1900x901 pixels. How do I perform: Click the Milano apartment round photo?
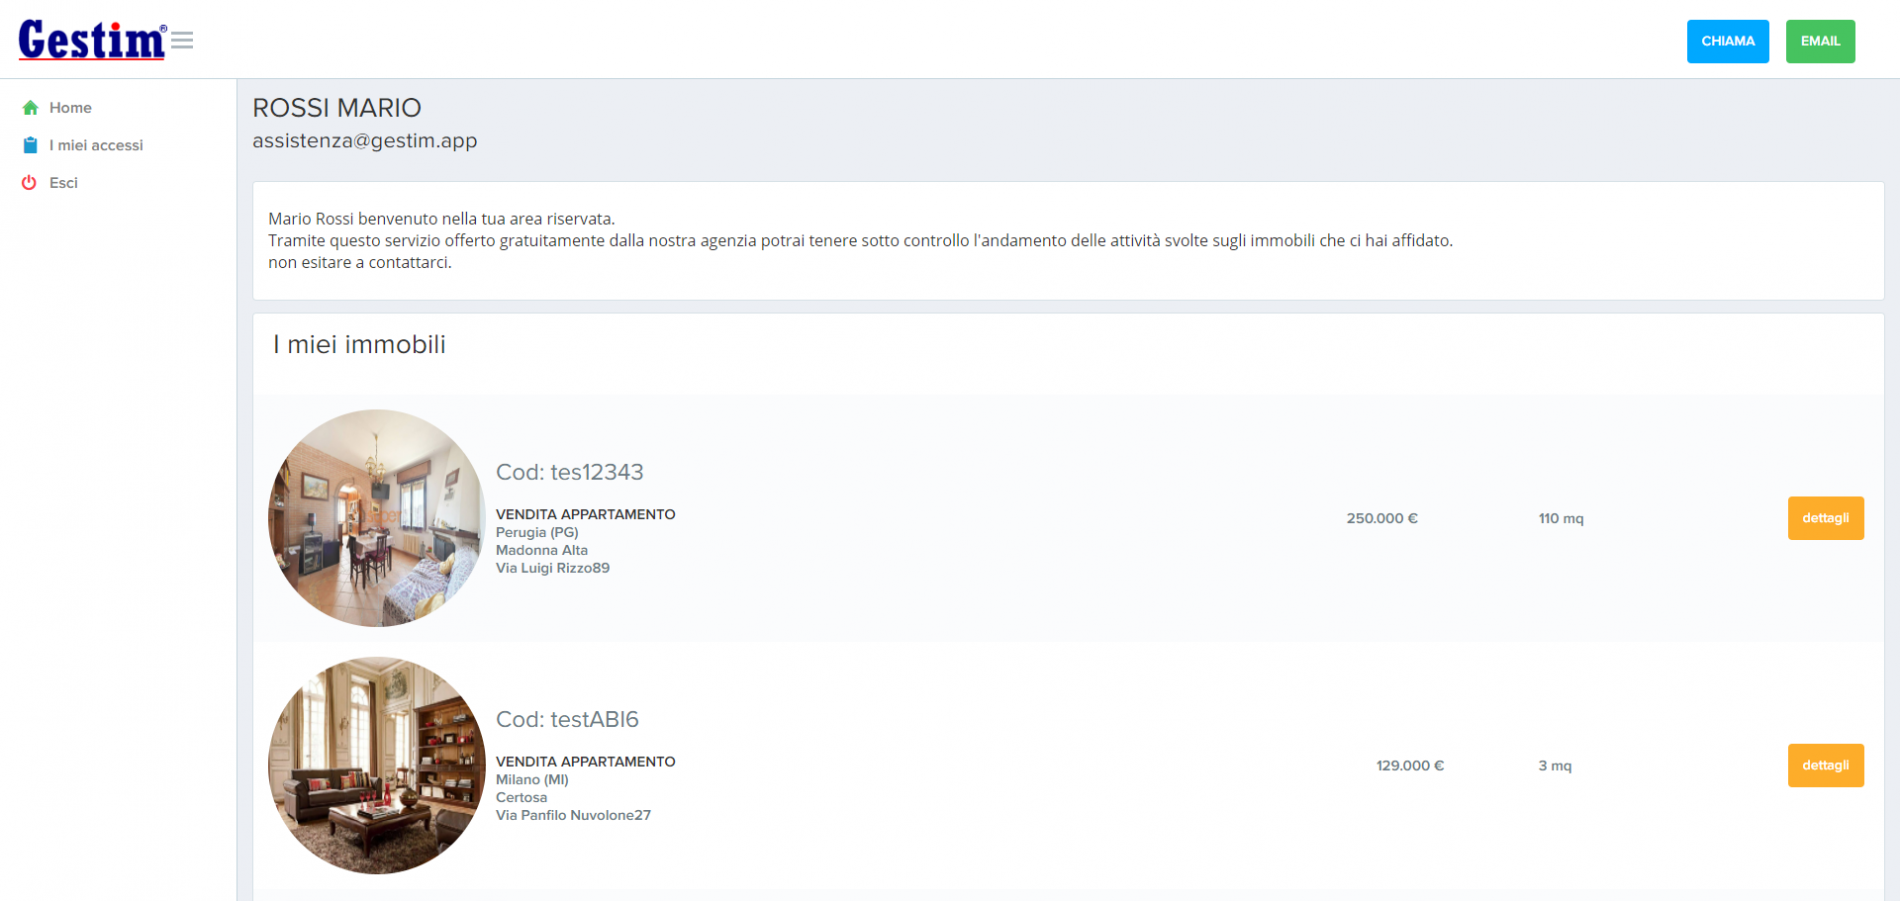(x=377, y=765)
